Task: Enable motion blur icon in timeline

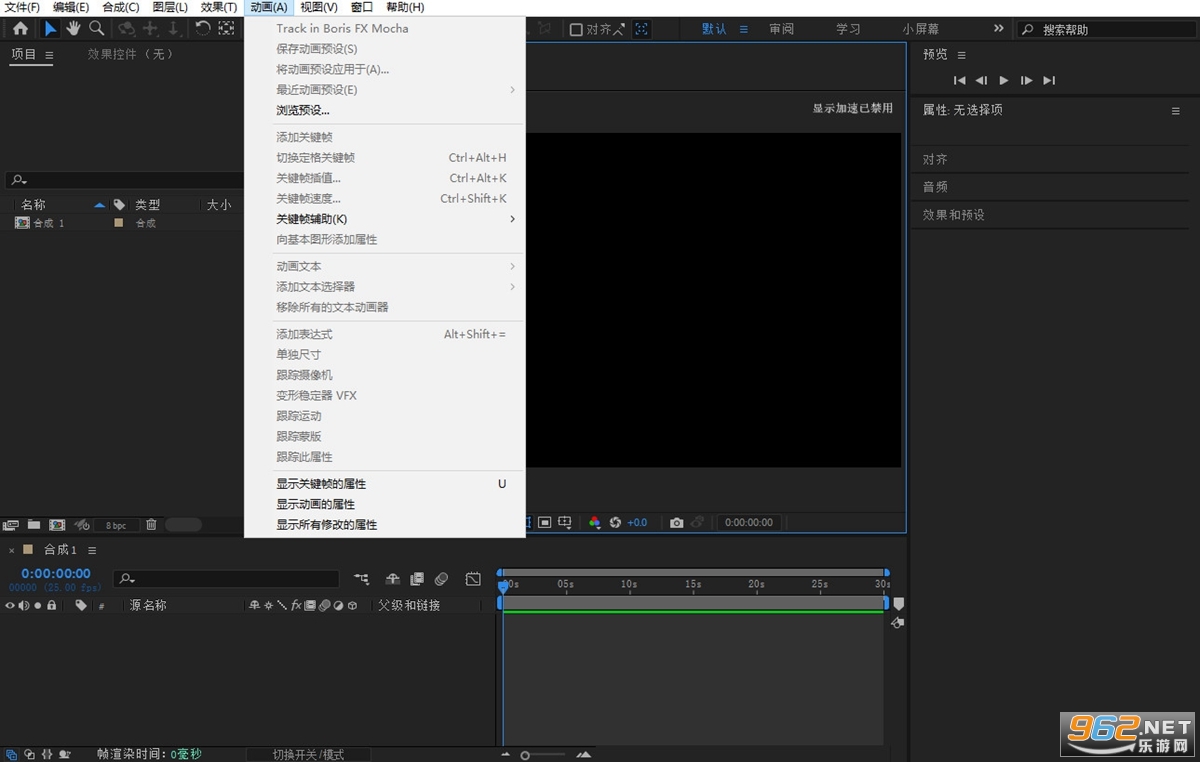Action: pyautogui.click(x=441, y=579)
